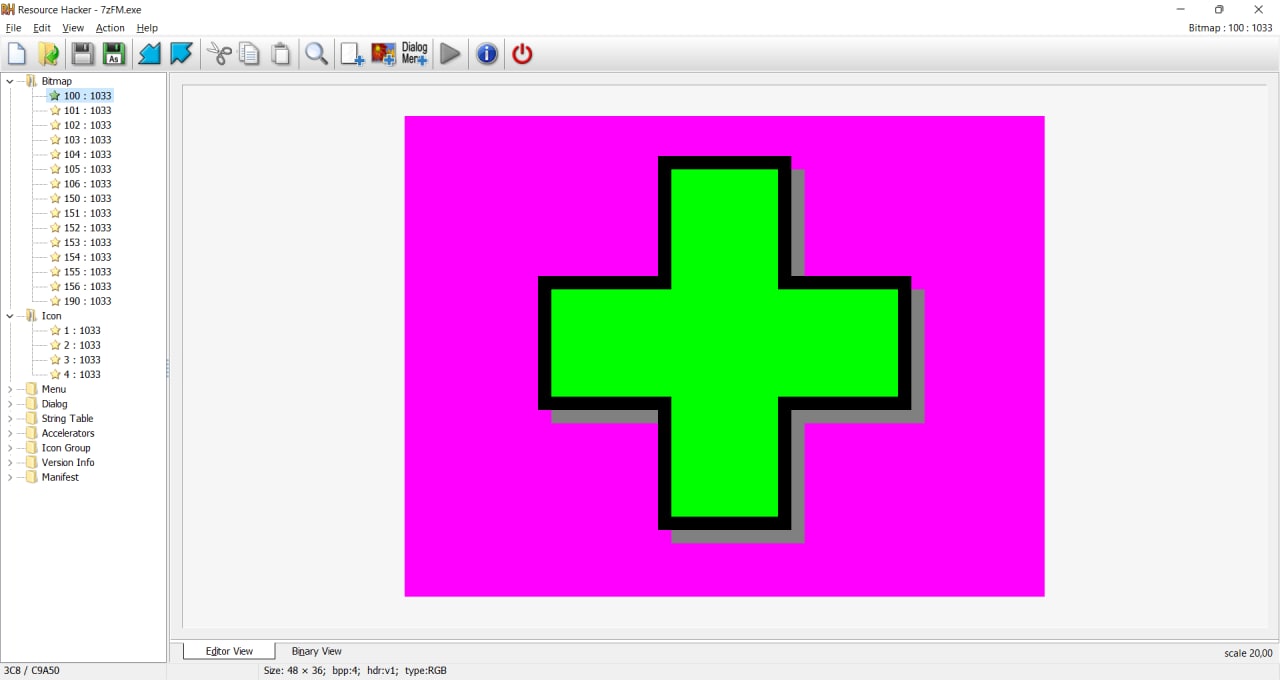Switch to the Binary View tab

click(317, 651)
